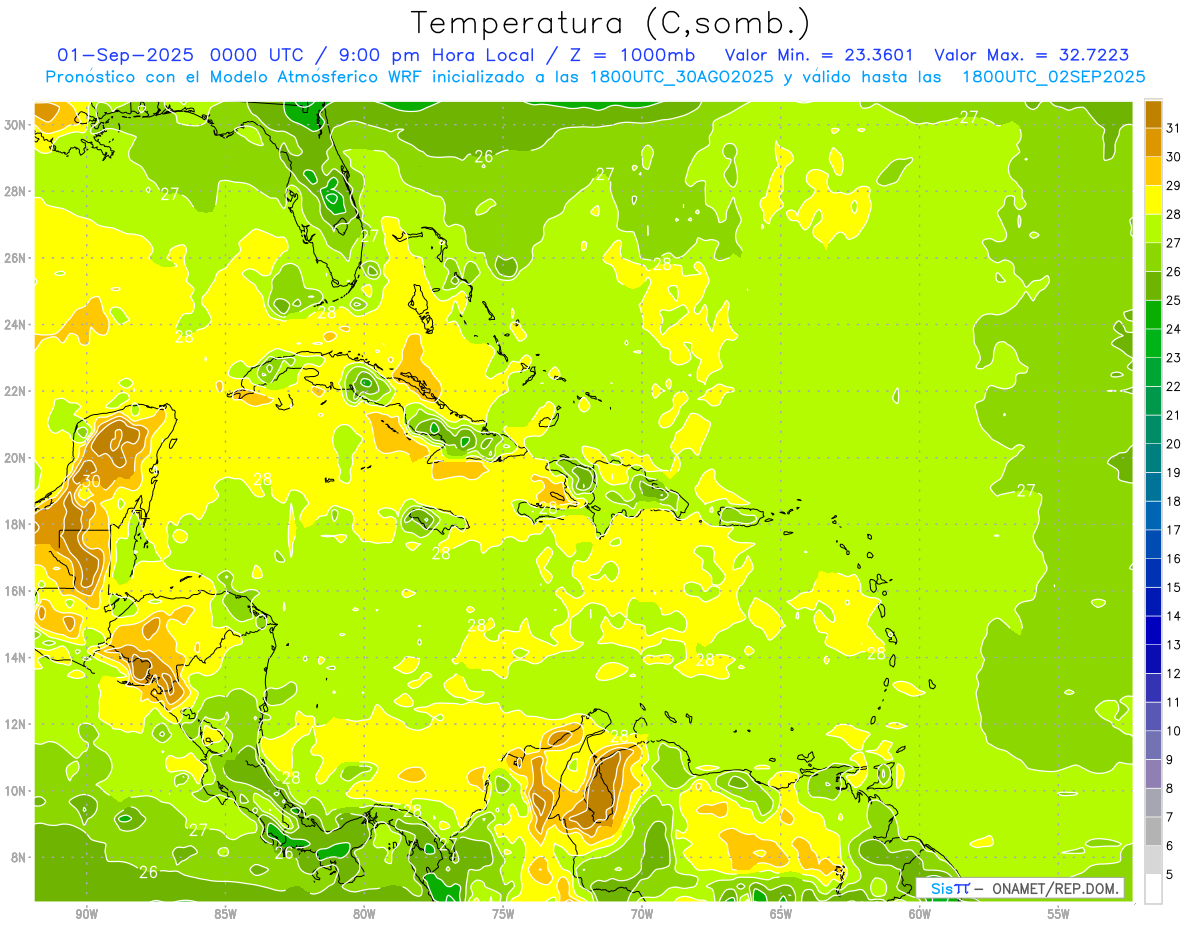Image resolution: width=1200 pixels, height=927 pixels.
Task: Click the "31" color scale label
Action: coord(1174,128)
